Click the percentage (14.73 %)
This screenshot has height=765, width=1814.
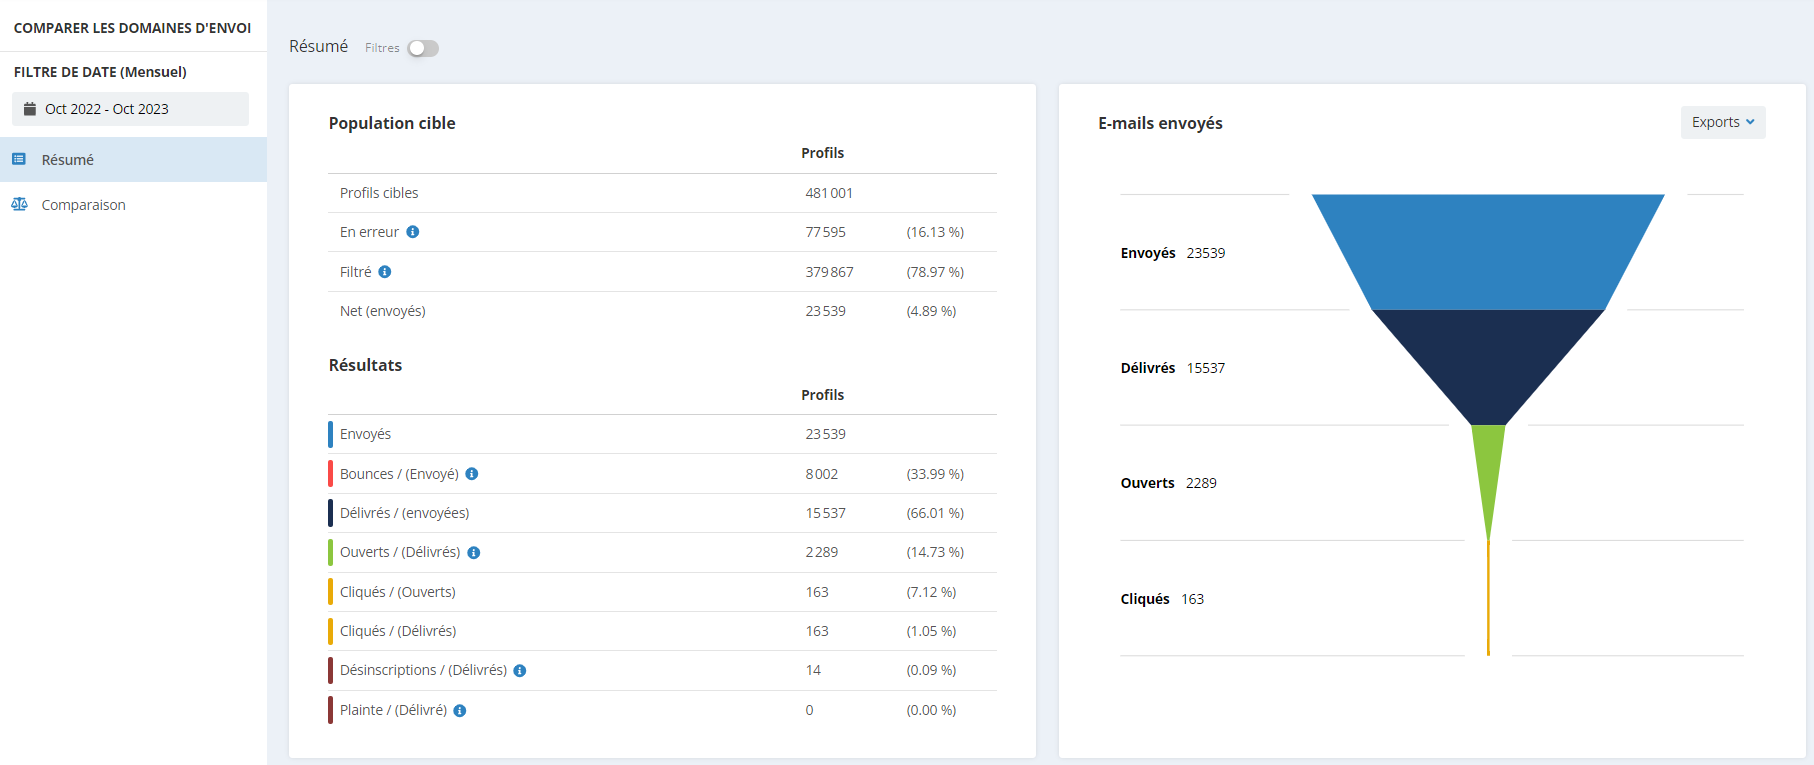935,552
